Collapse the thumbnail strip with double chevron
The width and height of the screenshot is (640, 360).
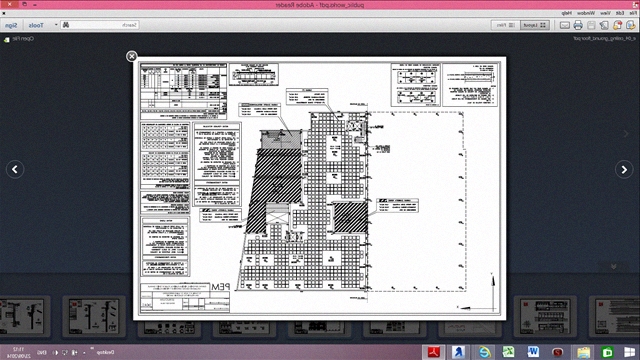[x=613, y=266]
